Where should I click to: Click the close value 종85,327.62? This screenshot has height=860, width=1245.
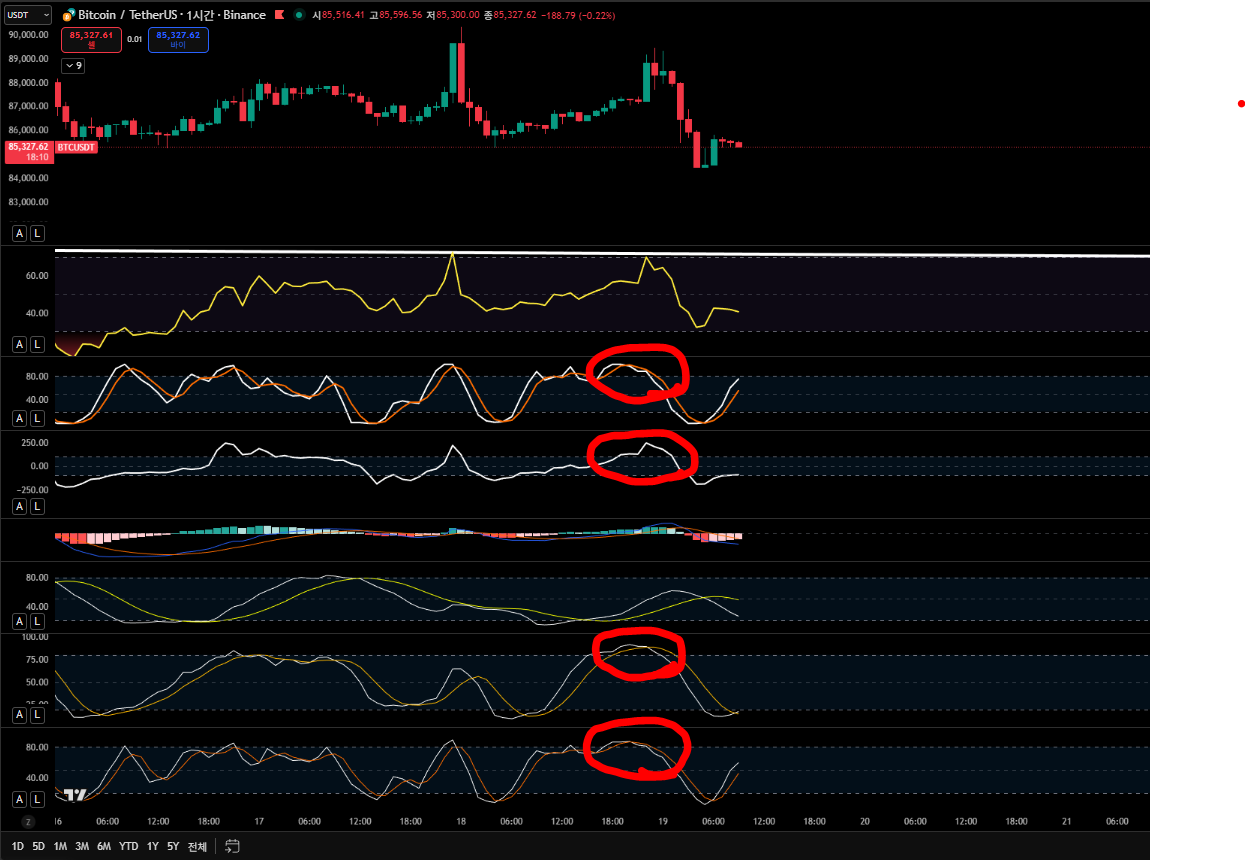[510, 16]
